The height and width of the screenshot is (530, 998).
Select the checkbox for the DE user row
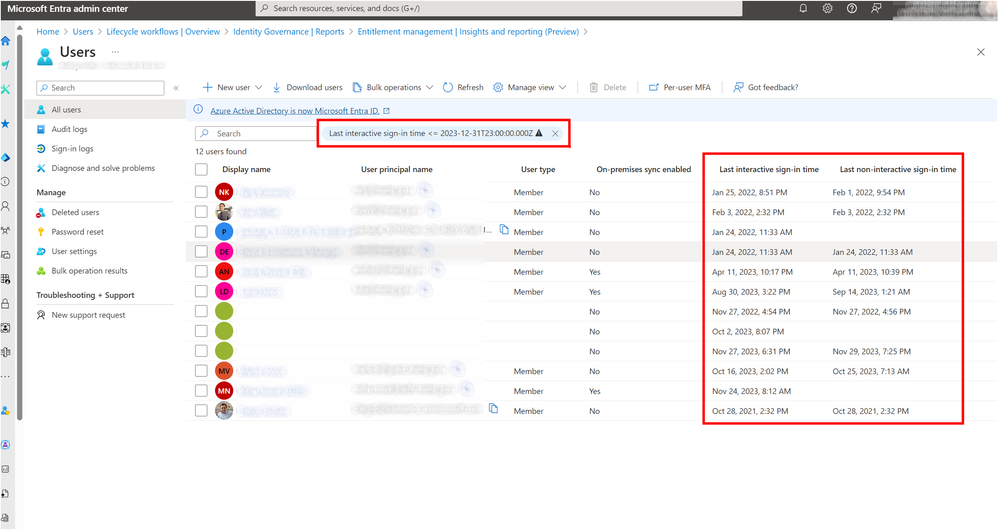pyautogui.click(x=201, y=251)
